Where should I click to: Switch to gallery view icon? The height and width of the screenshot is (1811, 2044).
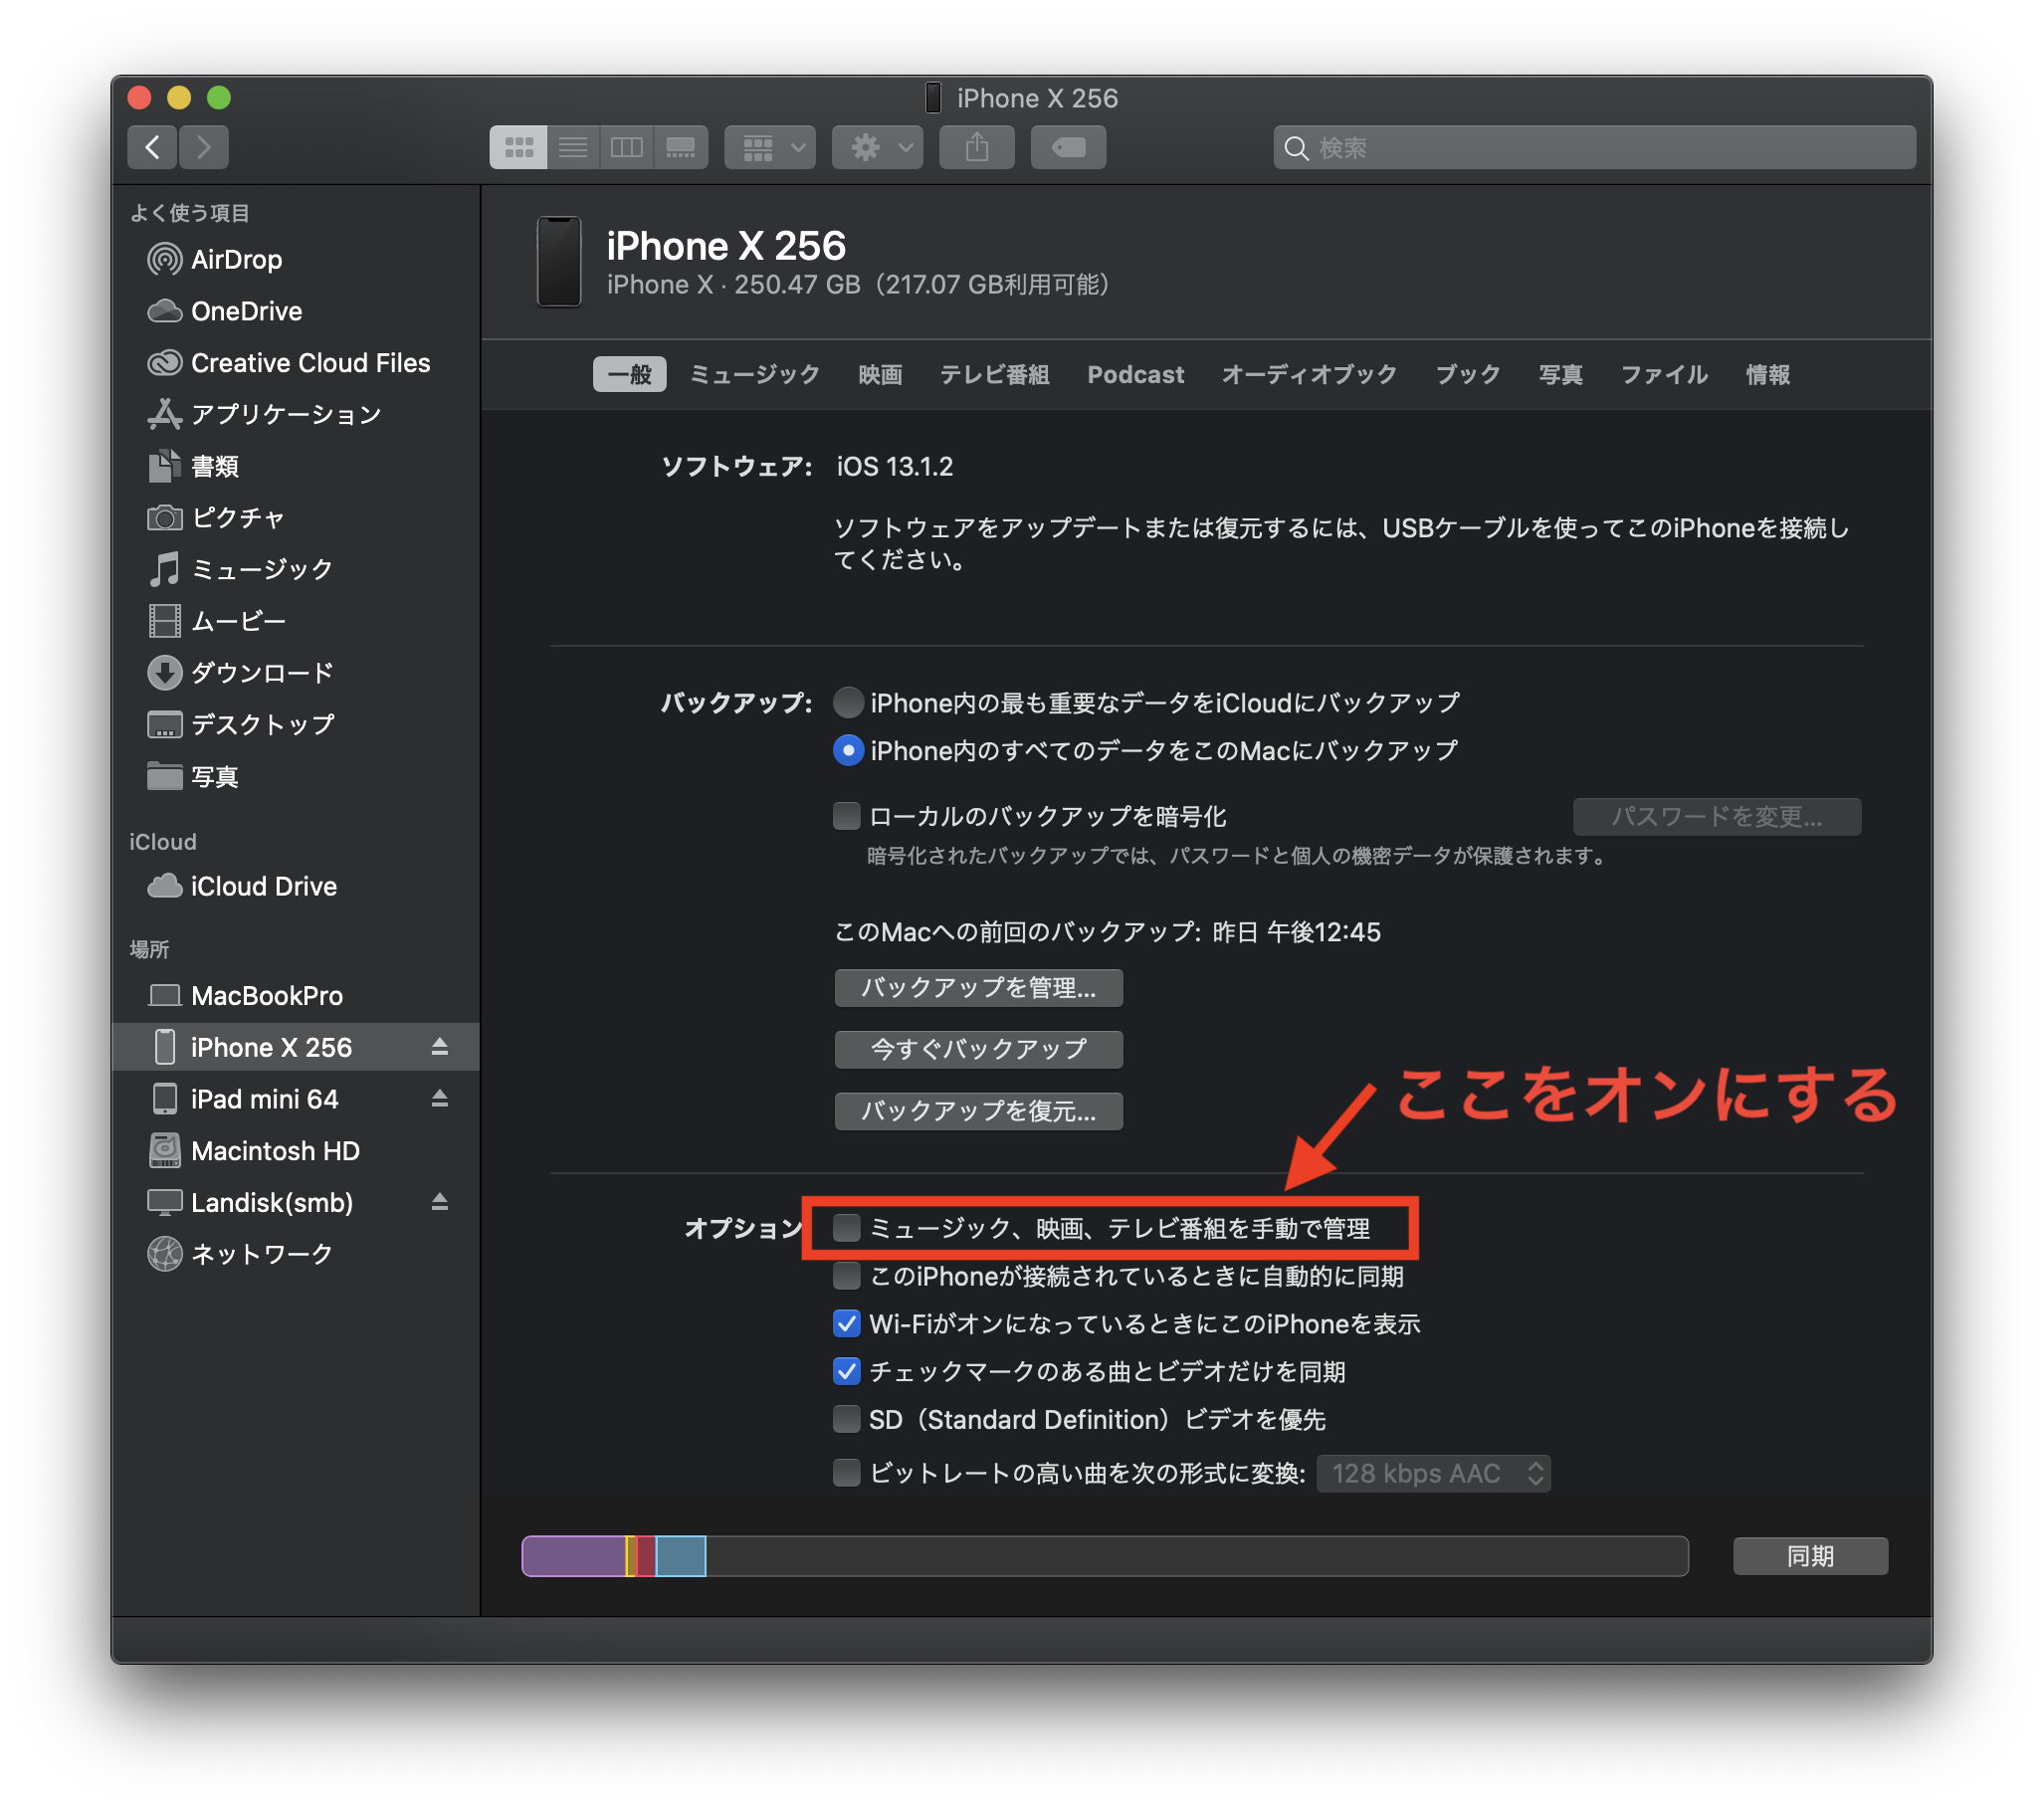681,148
